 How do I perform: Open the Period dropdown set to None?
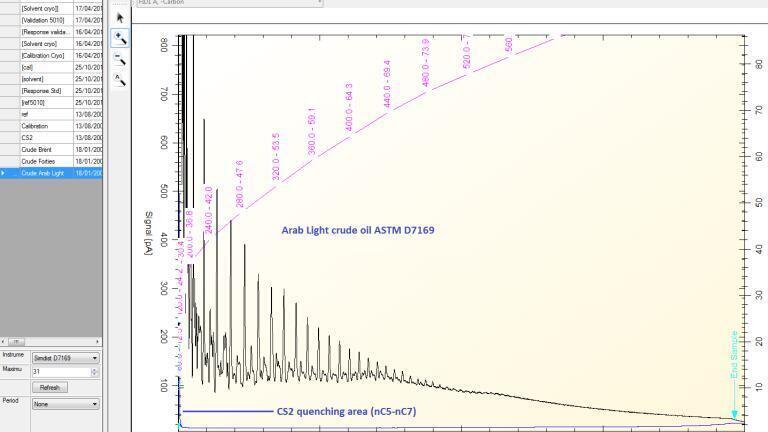point(66,404)
